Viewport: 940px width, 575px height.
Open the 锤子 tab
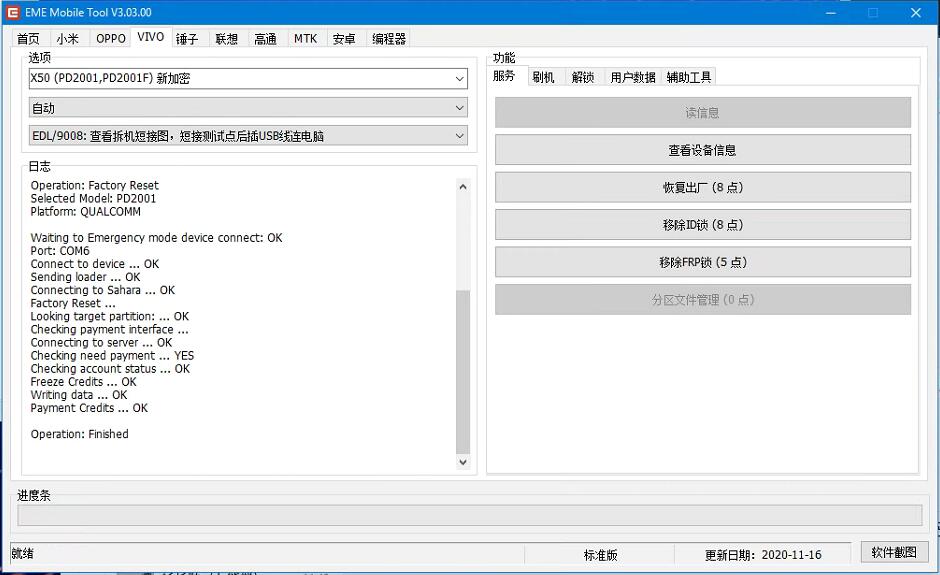coord(187,39)
